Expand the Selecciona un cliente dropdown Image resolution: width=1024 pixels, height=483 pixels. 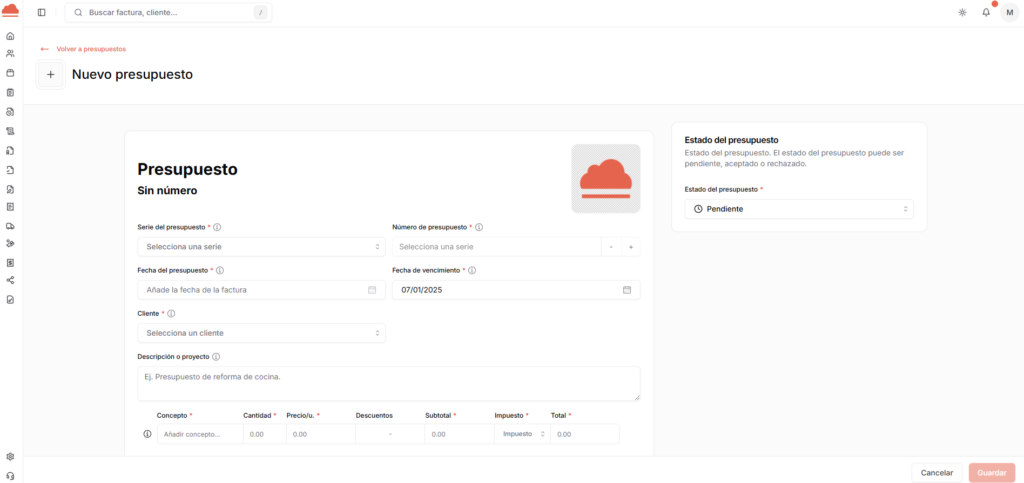click(261, 333)
